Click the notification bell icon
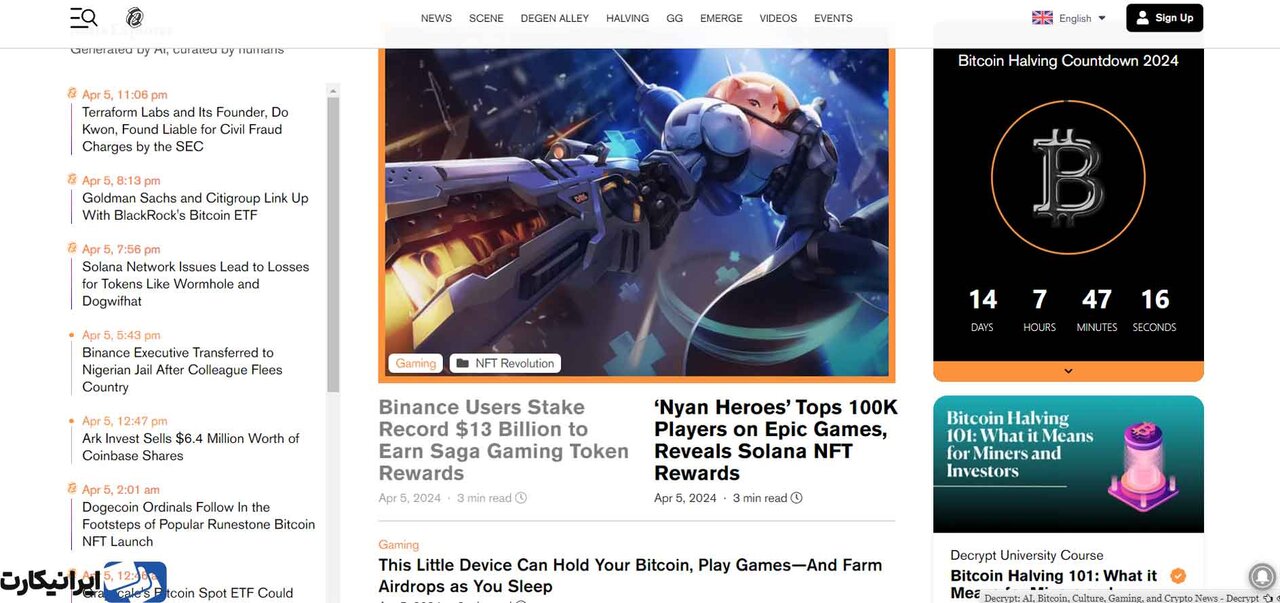This screenshot has height=603, width=1280. [1263, 576]
